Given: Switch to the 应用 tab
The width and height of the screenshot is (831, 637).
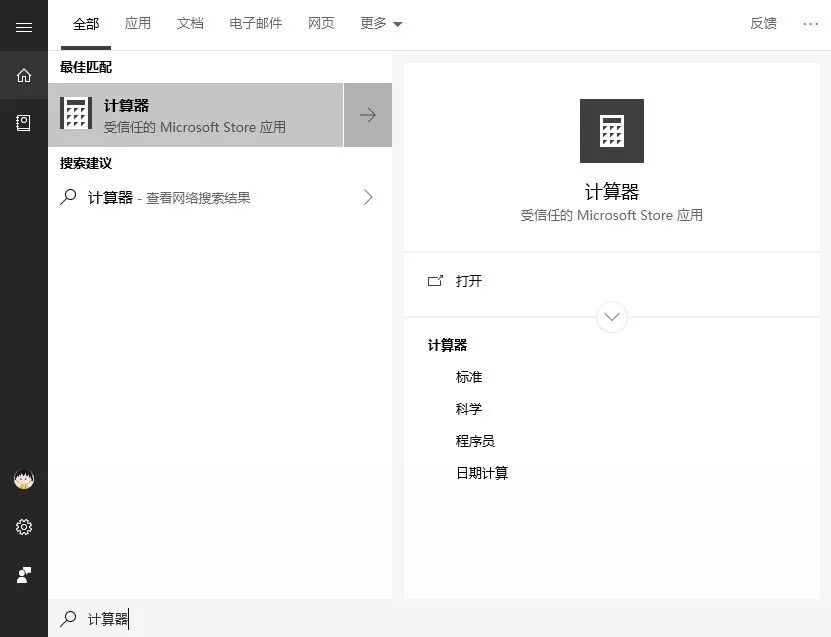Looking at the screenshot, I should [138, 23].
